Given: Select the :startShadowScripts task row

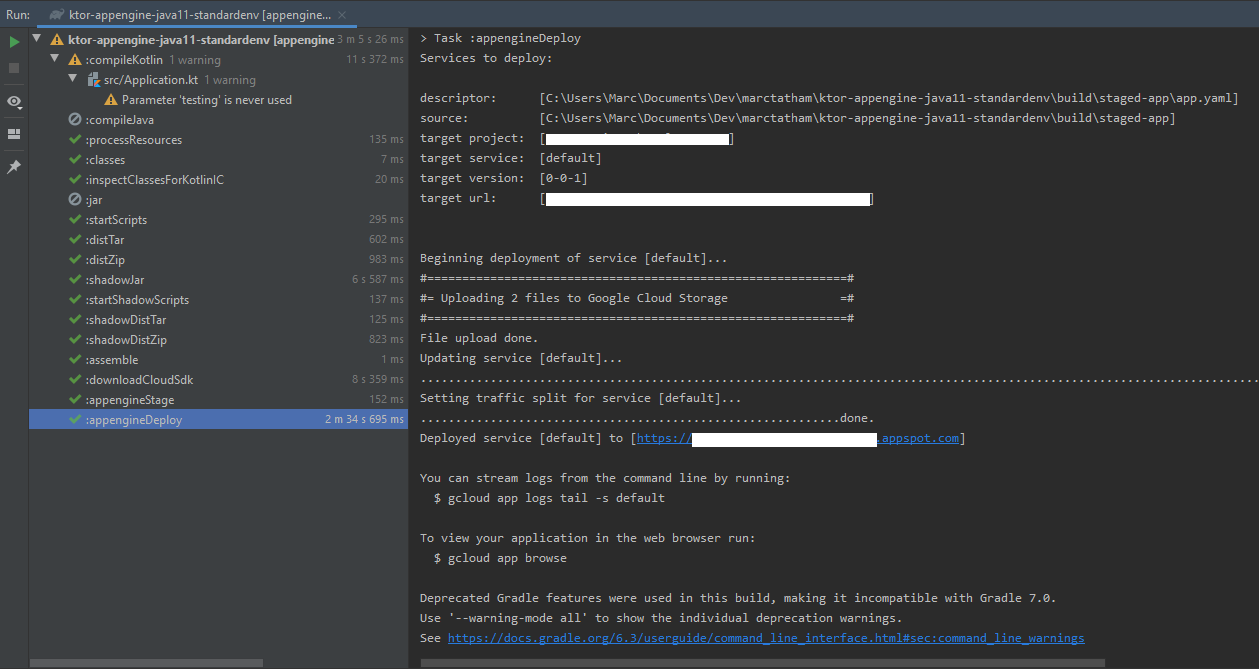Looking at the screenshot, I should [x=218, y=300].
